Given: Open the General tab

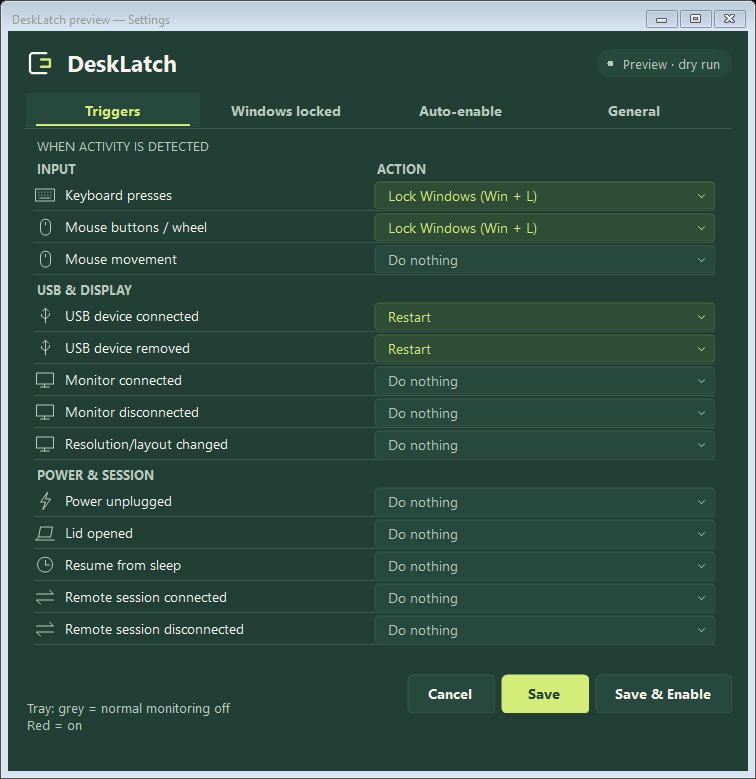Looking at the screenshot, I should 634,111.
